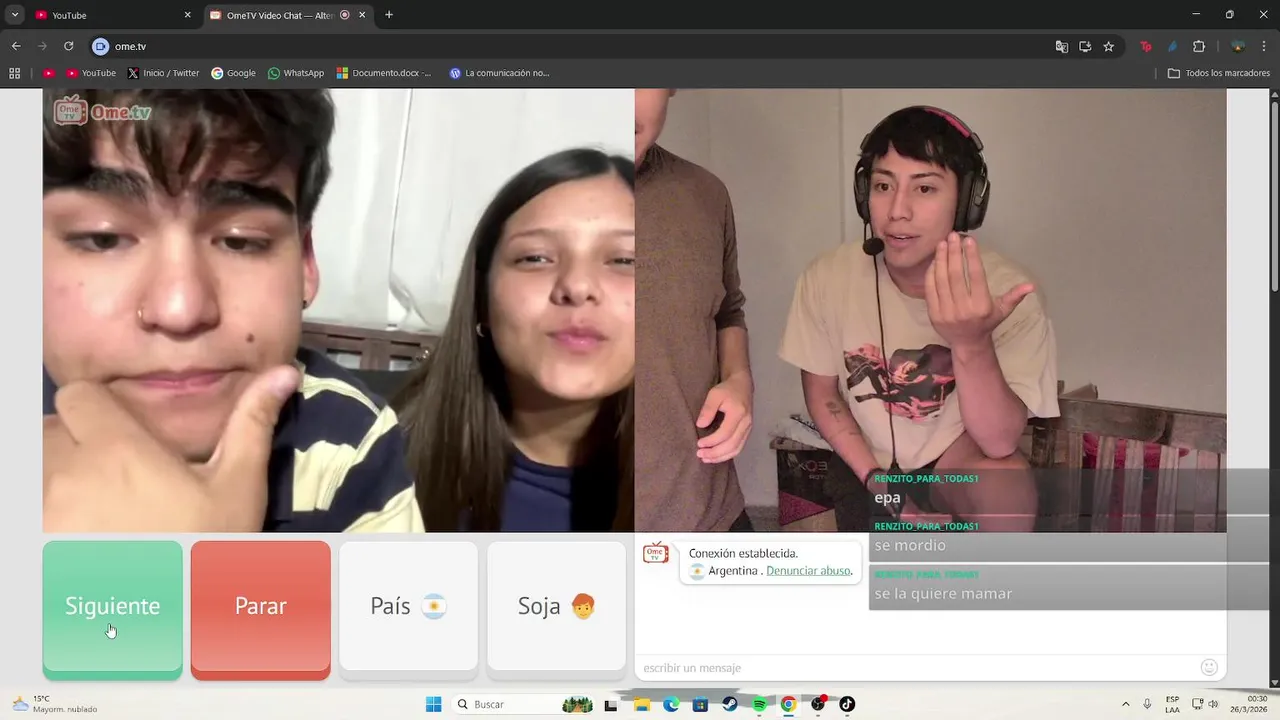Viewport: 1280px width, 720px height.
Task: Click the site information icon
Action: point(100,46)
